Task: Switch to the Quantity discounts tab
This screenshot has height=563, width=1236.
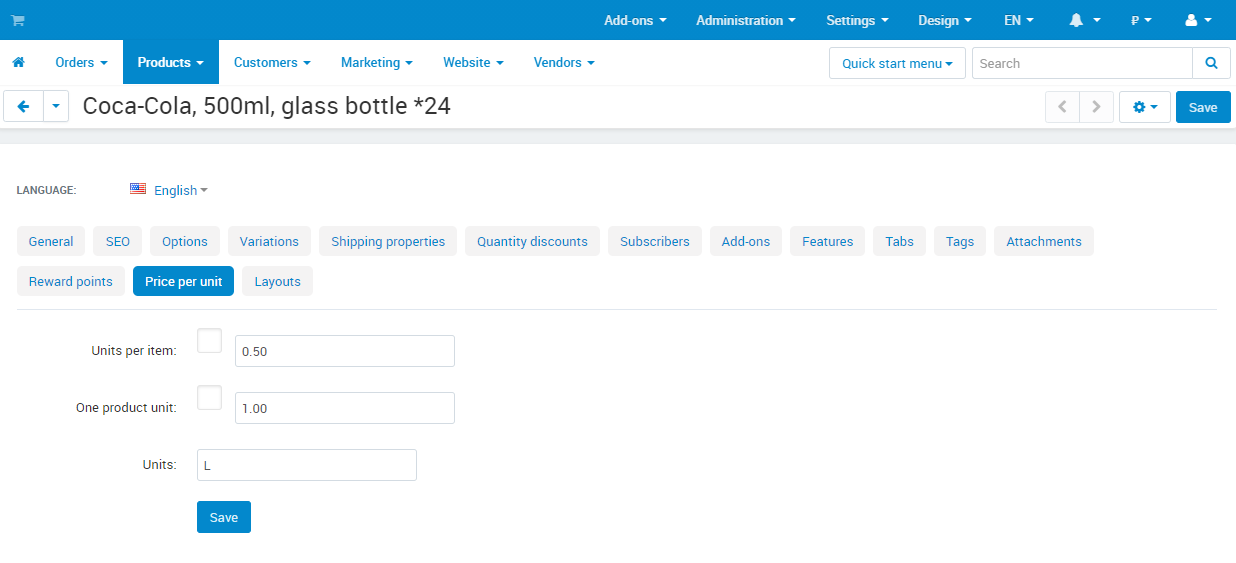Action: coord(532,241)
